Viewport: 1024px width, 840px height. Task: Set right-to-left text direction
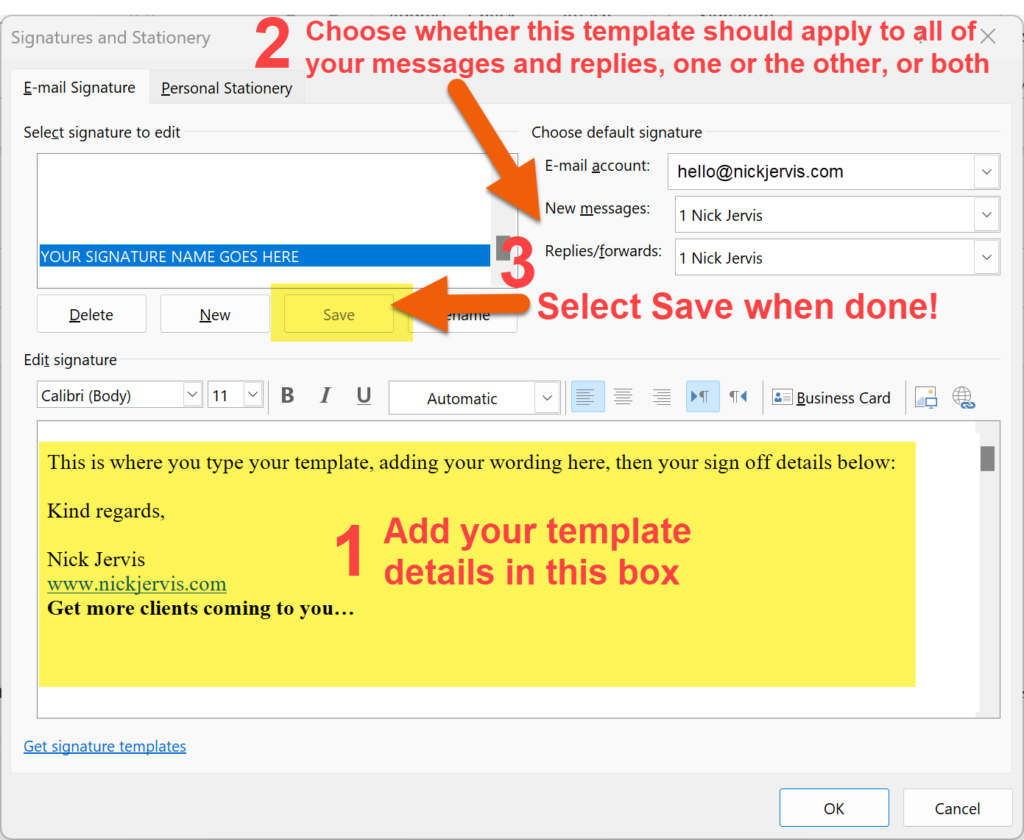click(738, 396)
